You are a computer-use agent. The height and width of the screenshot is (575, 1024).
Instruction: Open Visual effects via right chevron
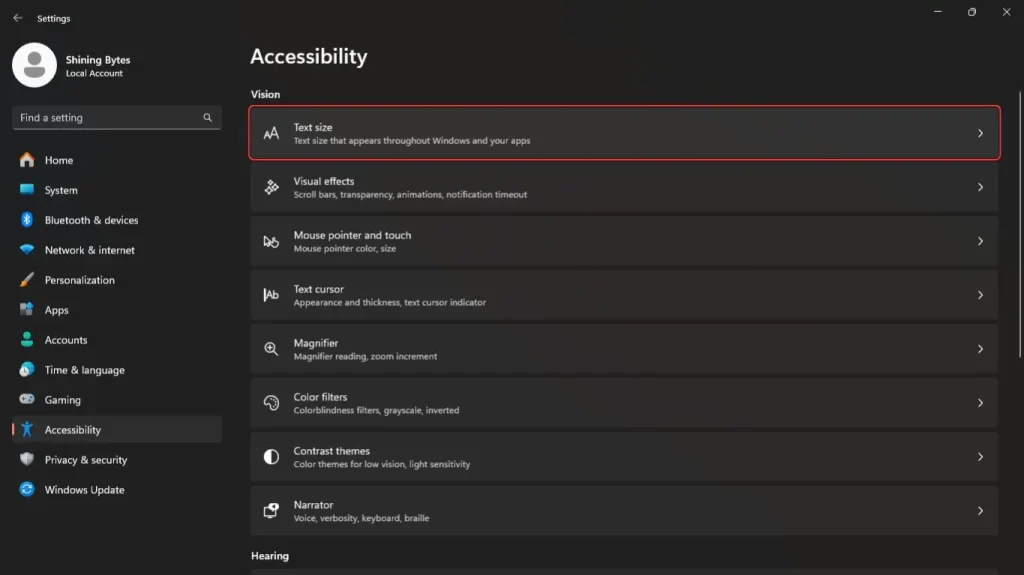click(980, 187)
